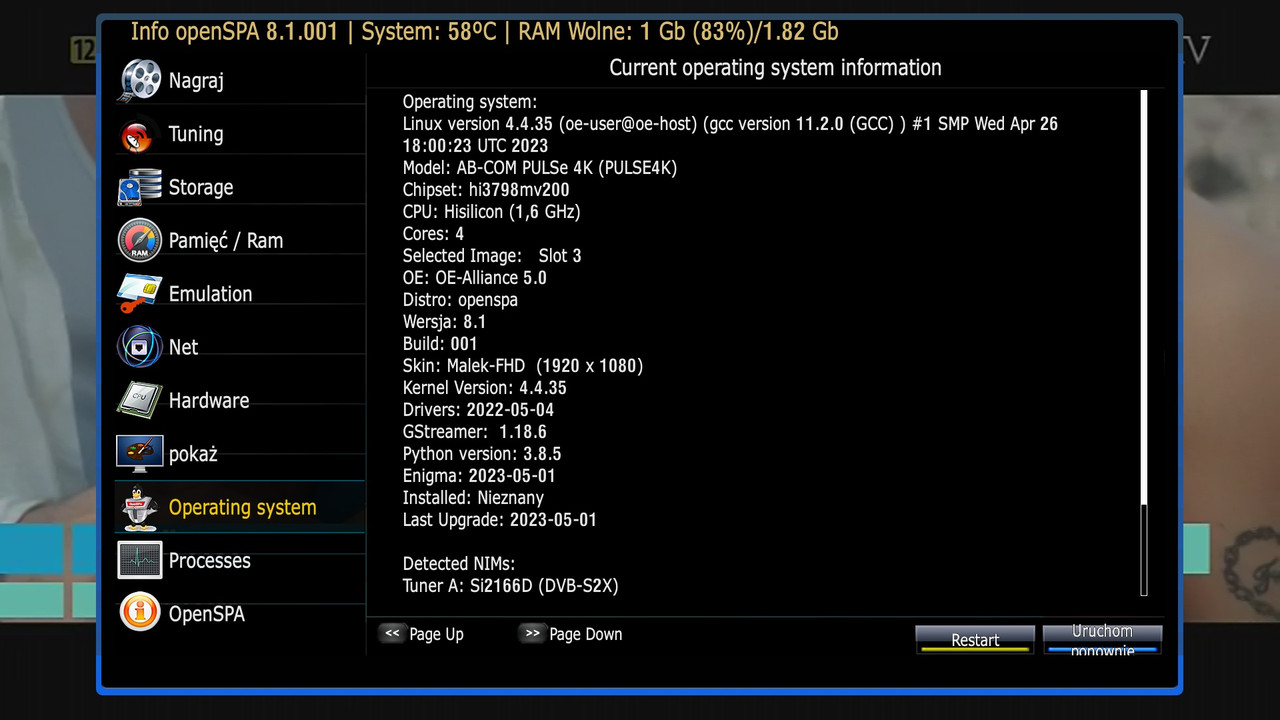1280x720 pixels.
Task: Click the Page Up arrow key icon
Action: [x=392, y=633]
